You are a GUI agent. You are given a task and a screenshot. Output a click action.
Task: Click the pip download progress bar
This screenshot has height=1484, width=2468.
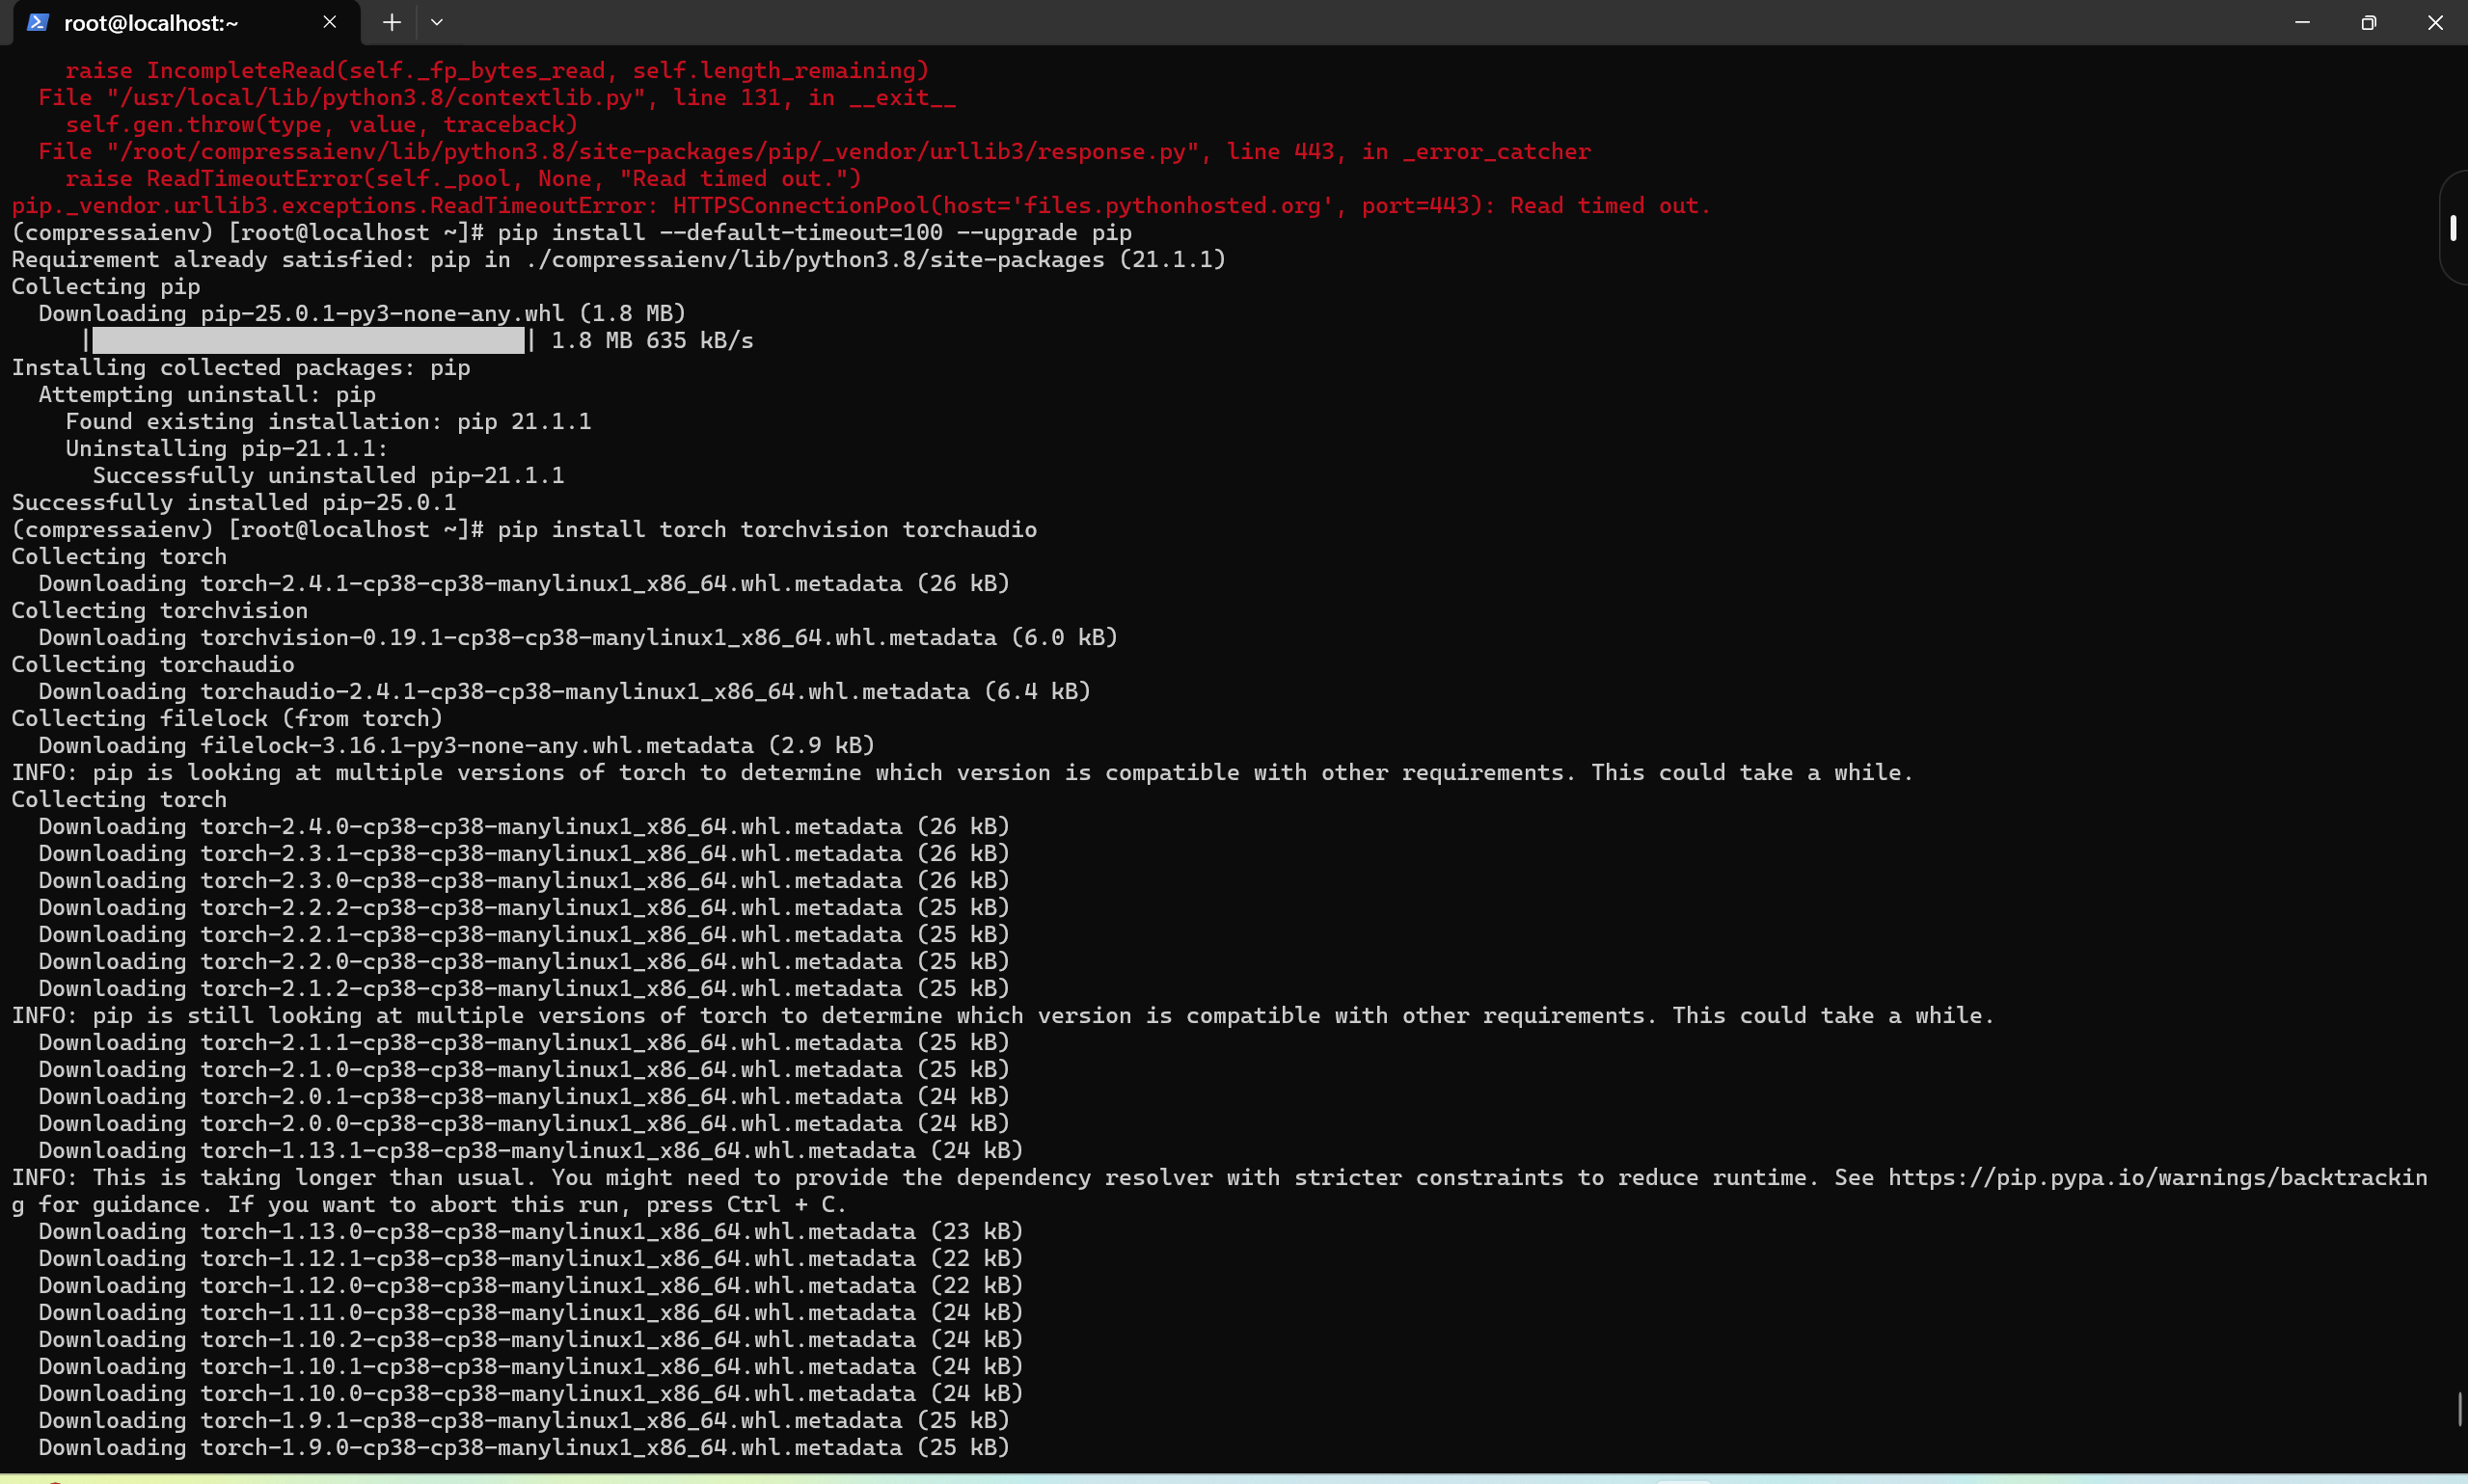pyautogui.click(x=308, y=340)
